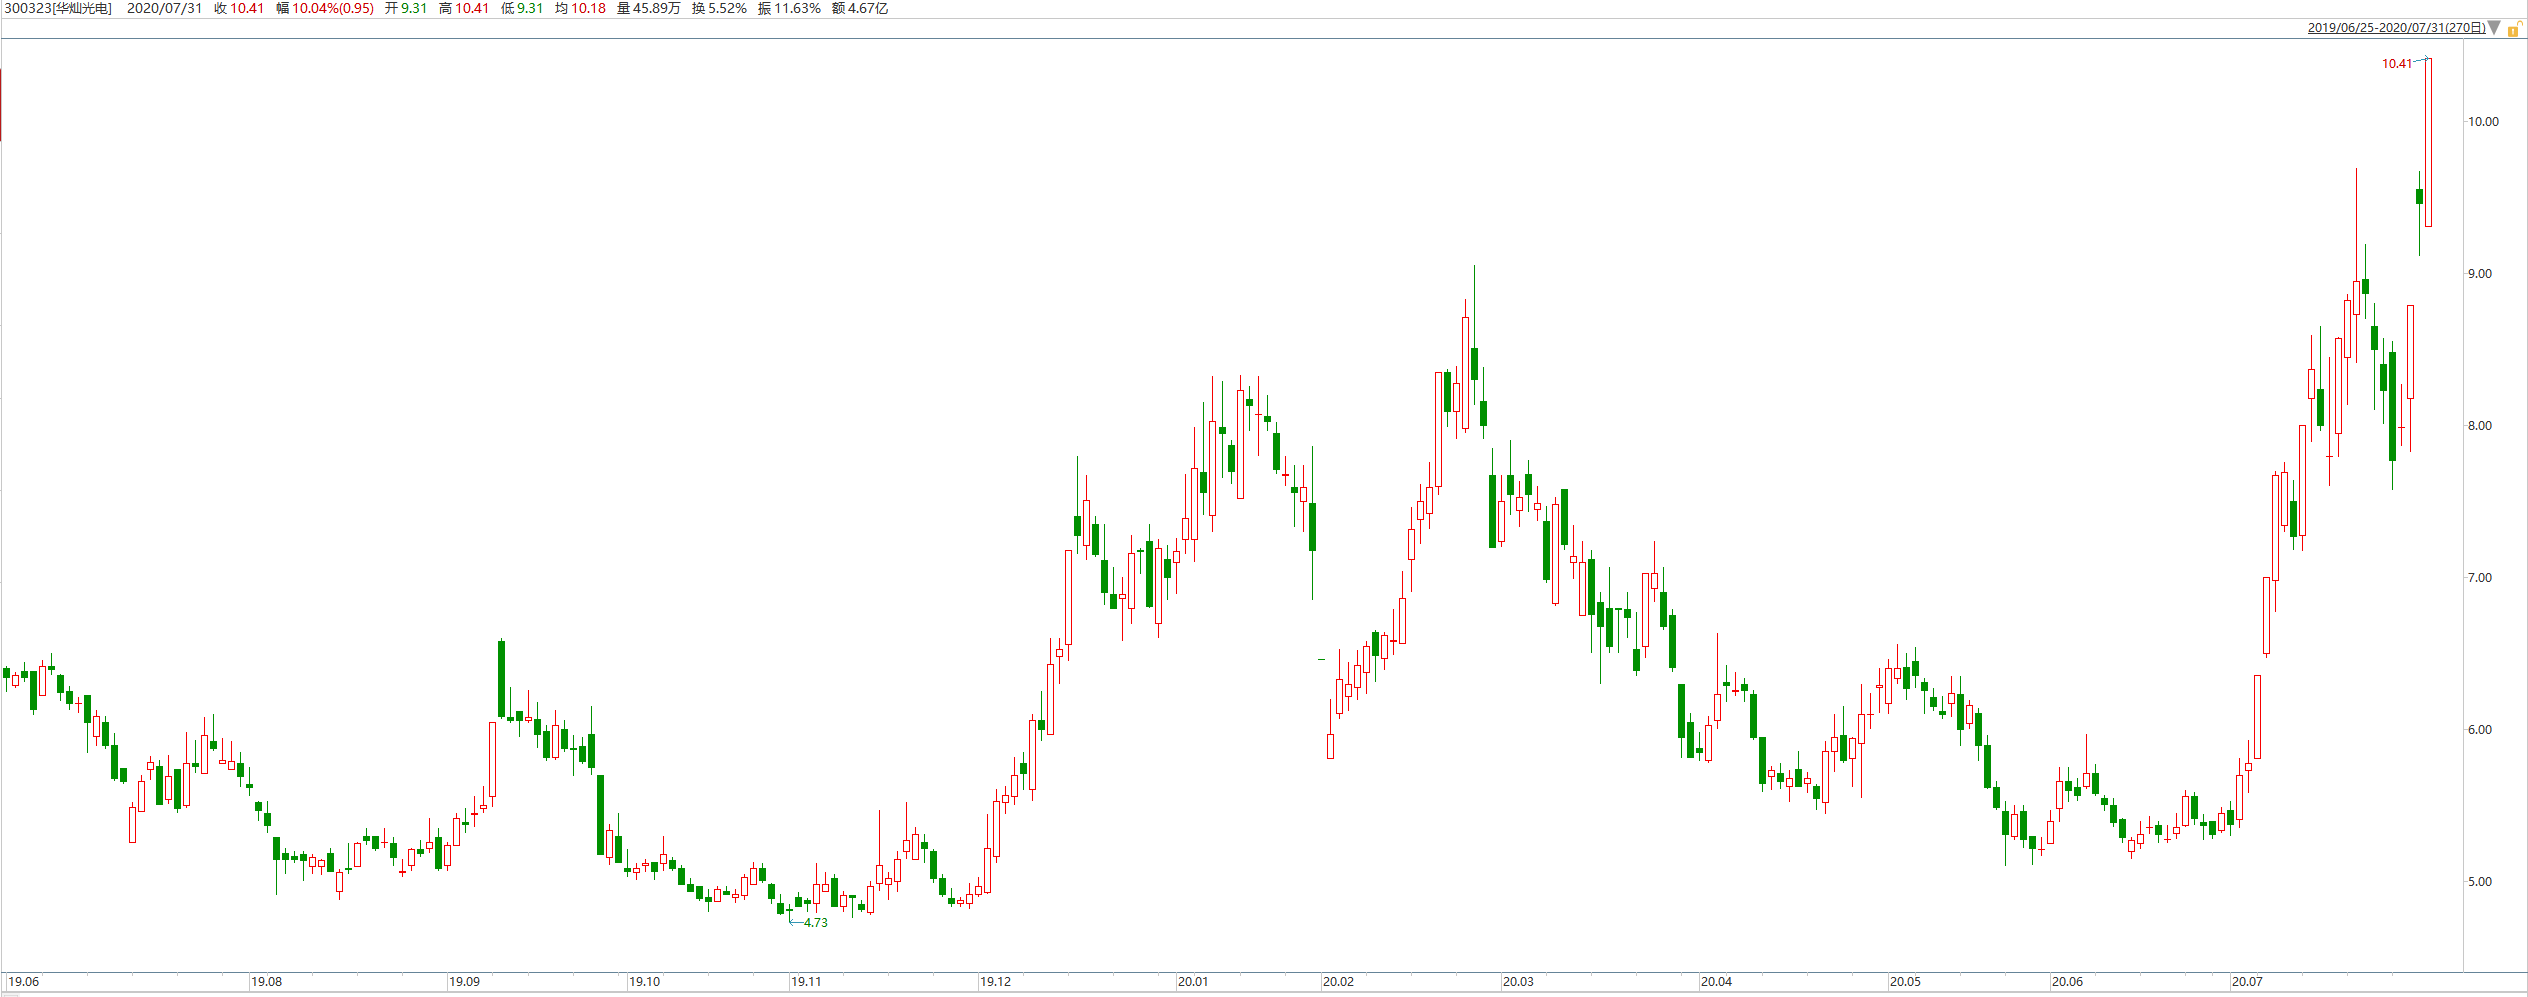The image size is (2528, 997).
Task: Click the 19.10 label on time axis
Action: (644, 982)
